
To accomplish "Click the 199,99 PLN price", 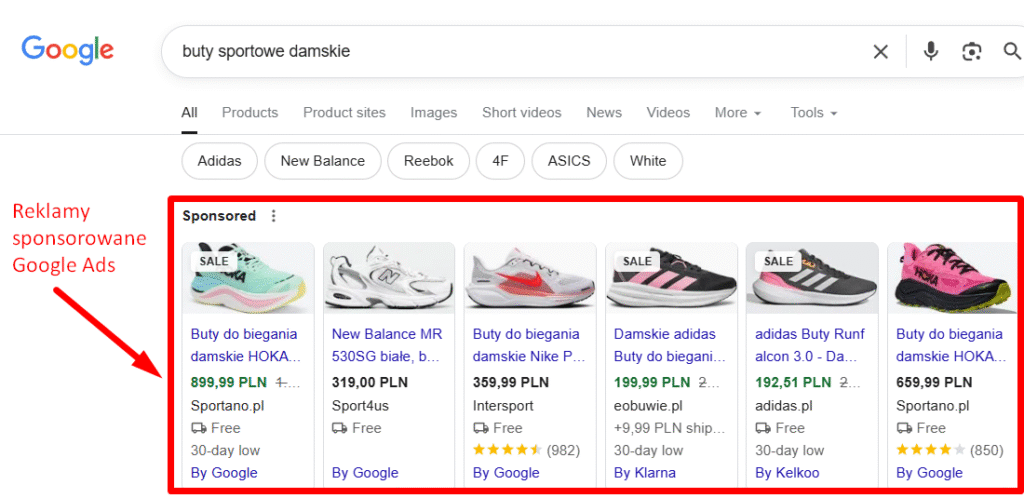I will [652, 382].
